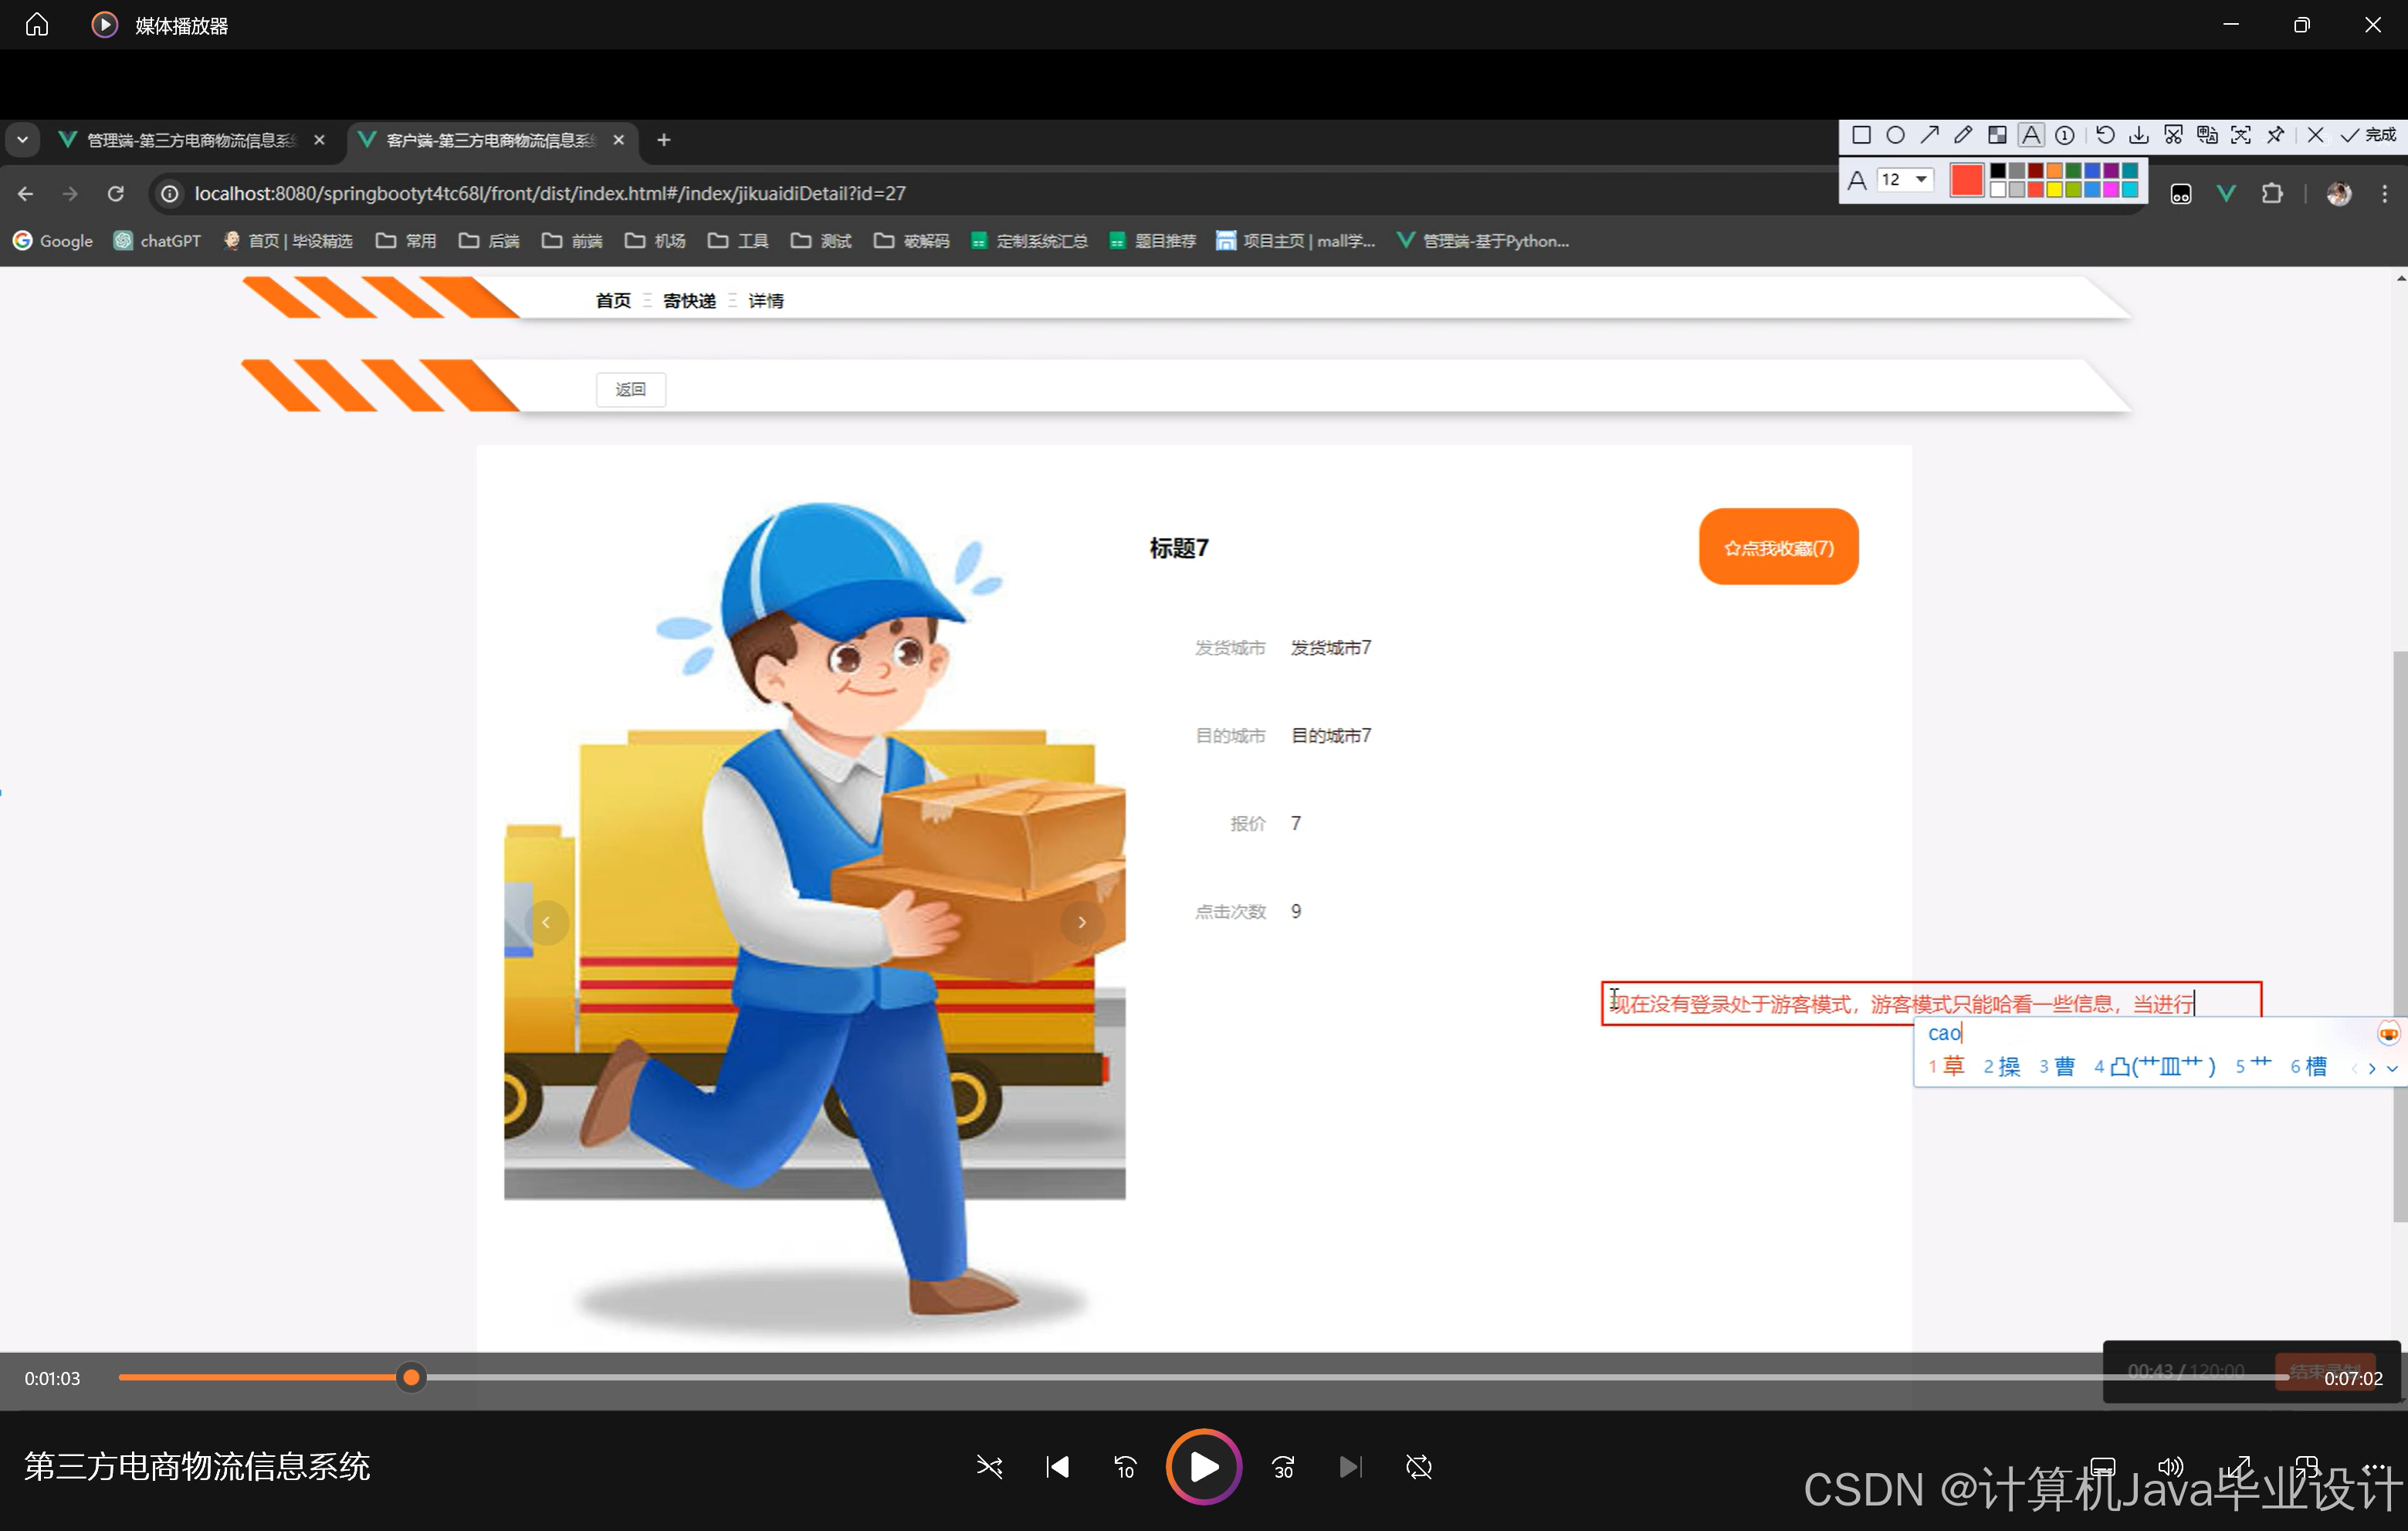
Task: Click 完成 to finish screenshot
Action: coord(2369,135)
